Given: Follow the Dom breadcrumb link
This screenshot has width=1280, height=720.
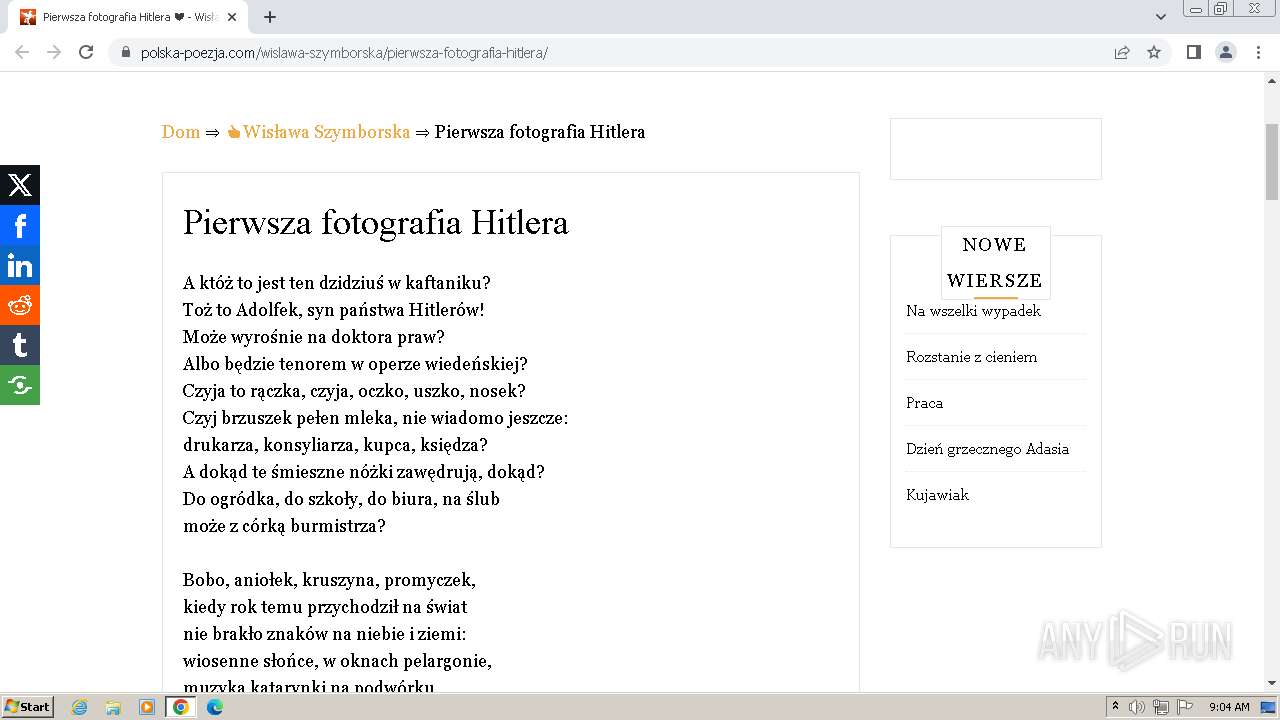Looking at the screenshot, I should pyautogui.click(x=181, y=132).
